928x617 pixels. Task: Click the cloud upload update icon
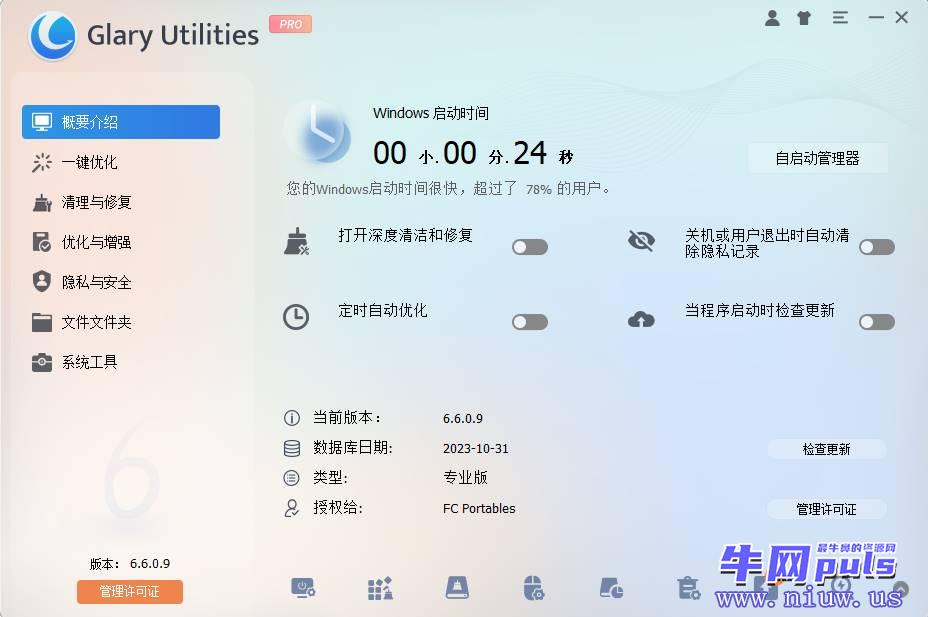tap(641, 319)
